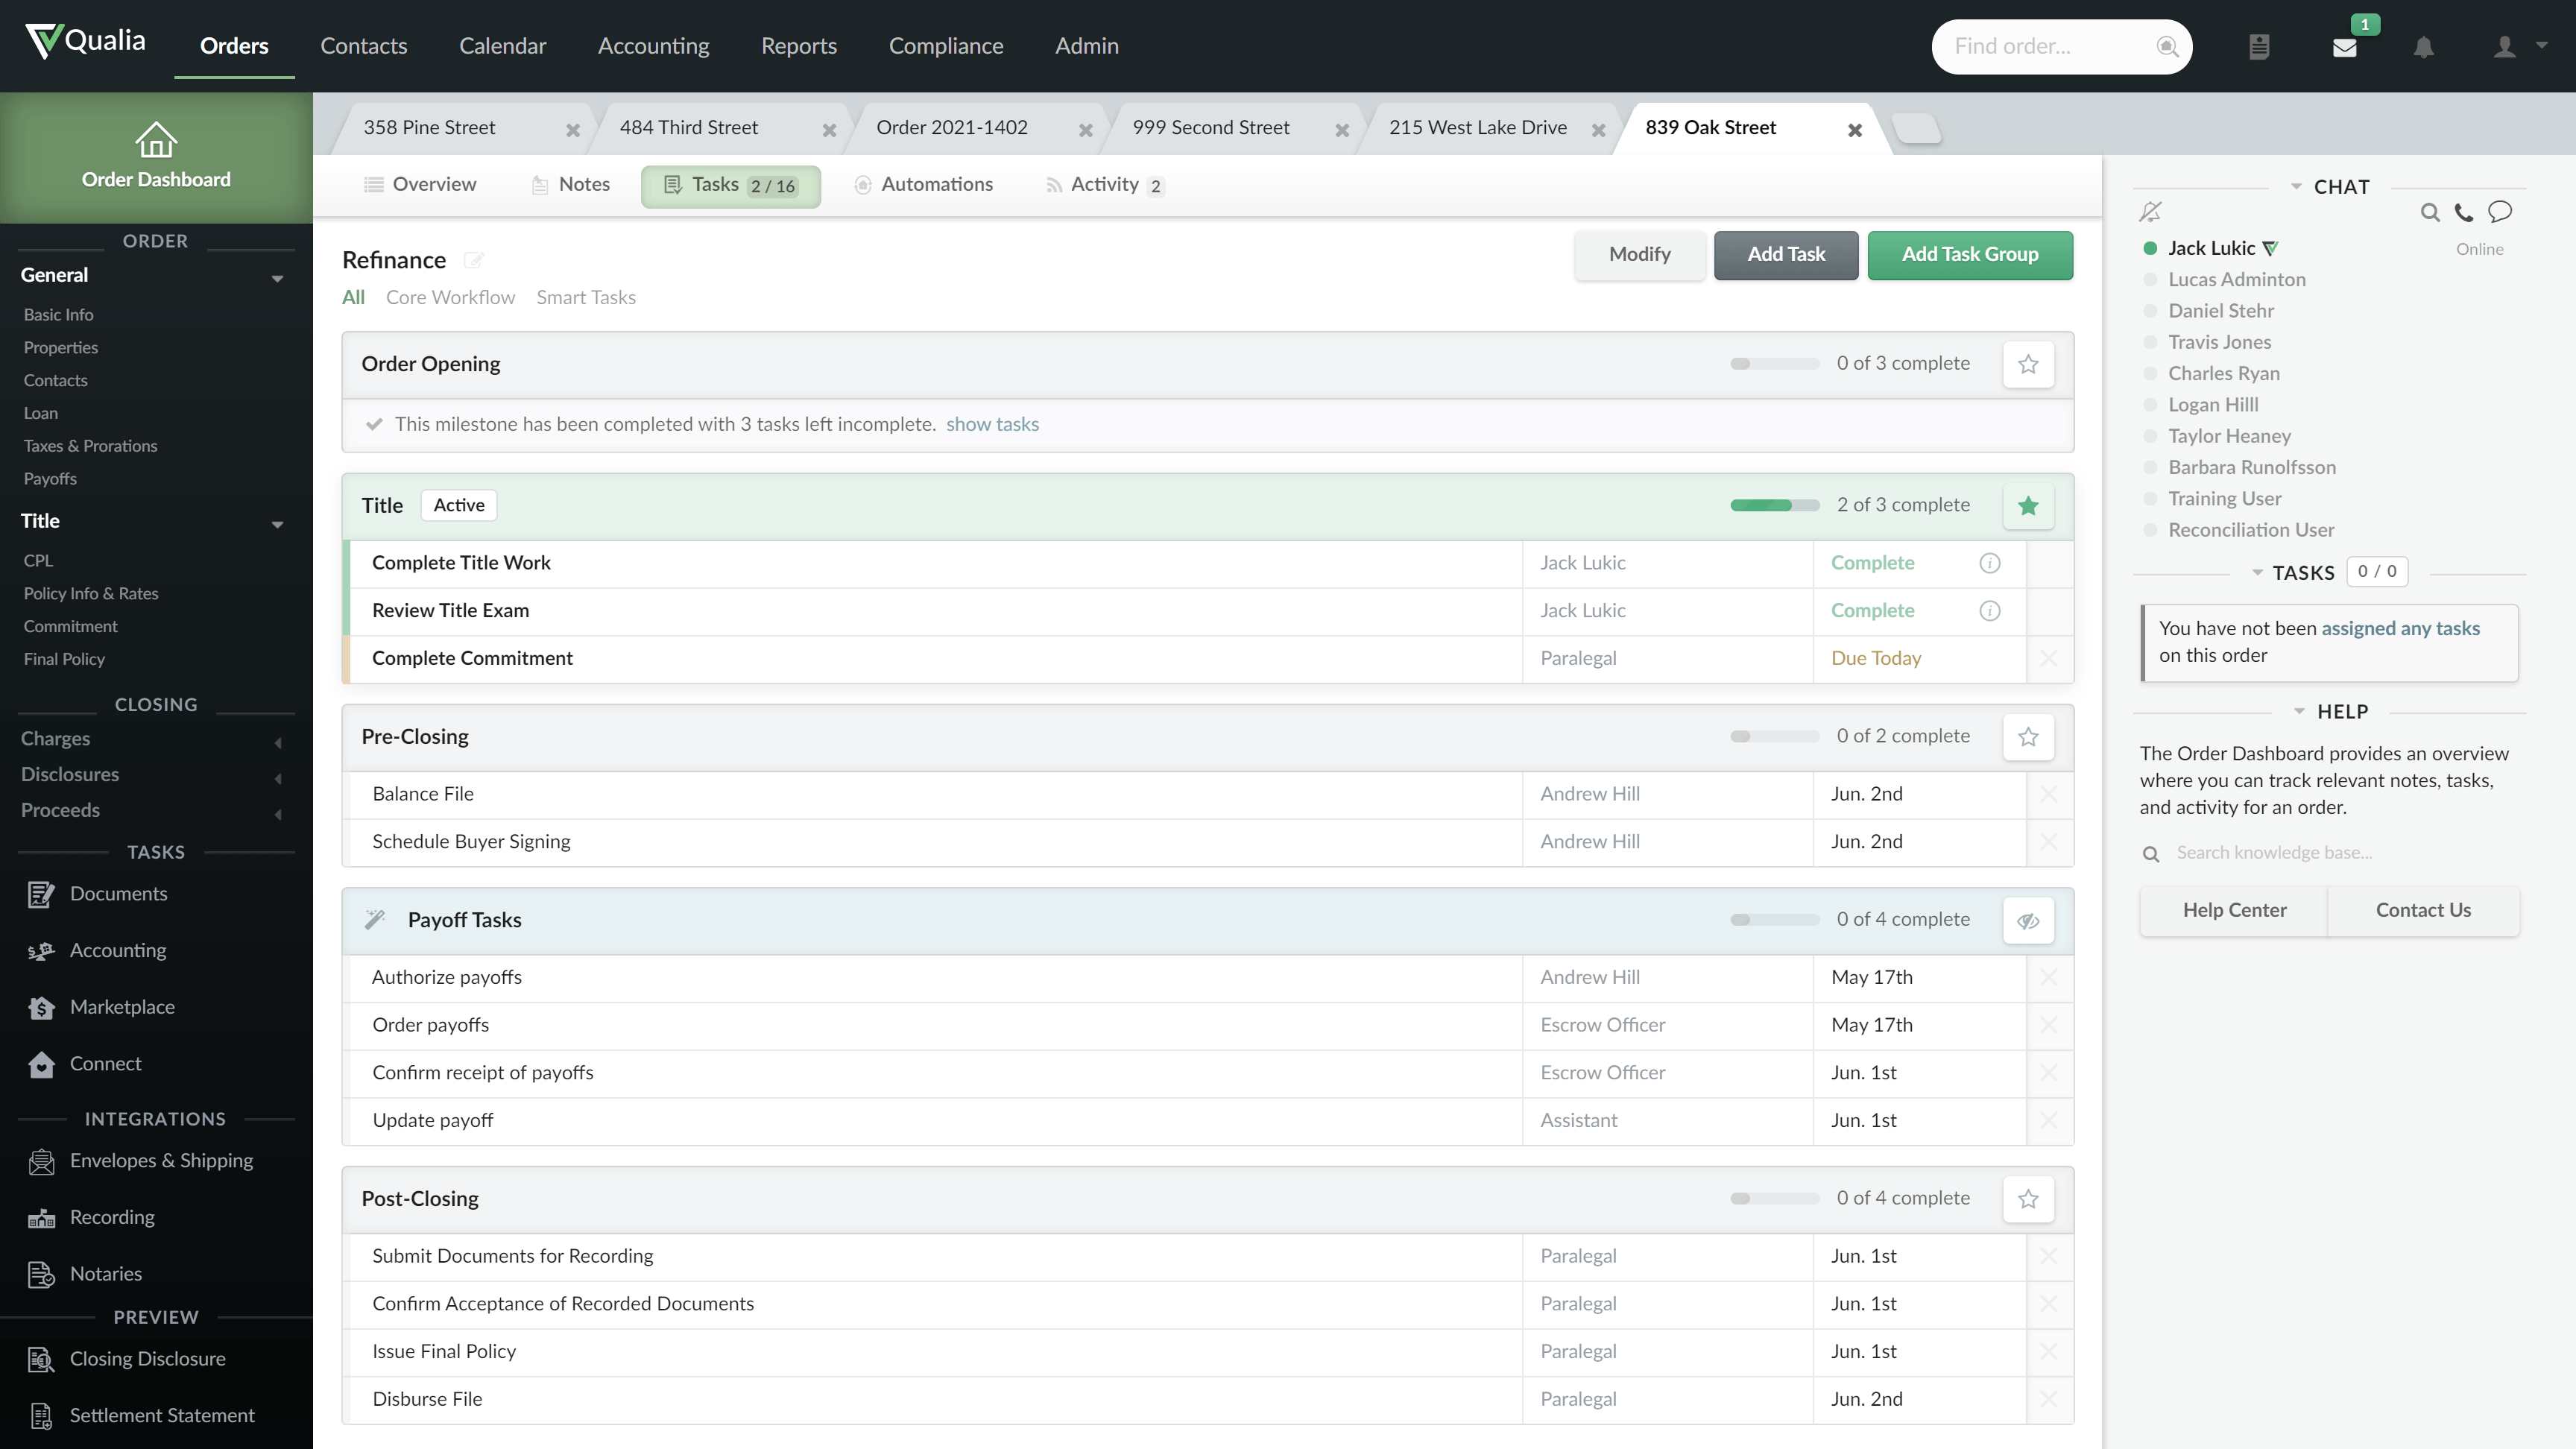Image resolution: width=2576 pixels, height=1449 pixels.
Task: Click the Add Task Group button
Action: click(1969, 255)
